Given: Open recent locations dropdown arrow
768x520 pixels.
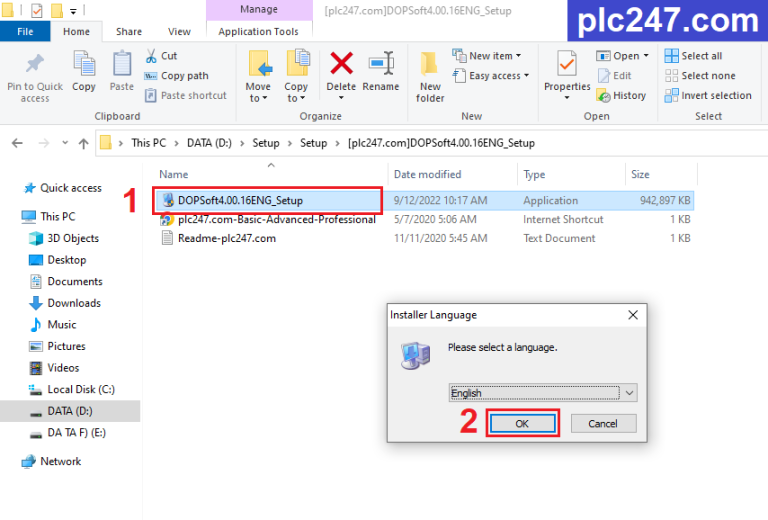Looking at the screenshot, I should click(65, 143).
